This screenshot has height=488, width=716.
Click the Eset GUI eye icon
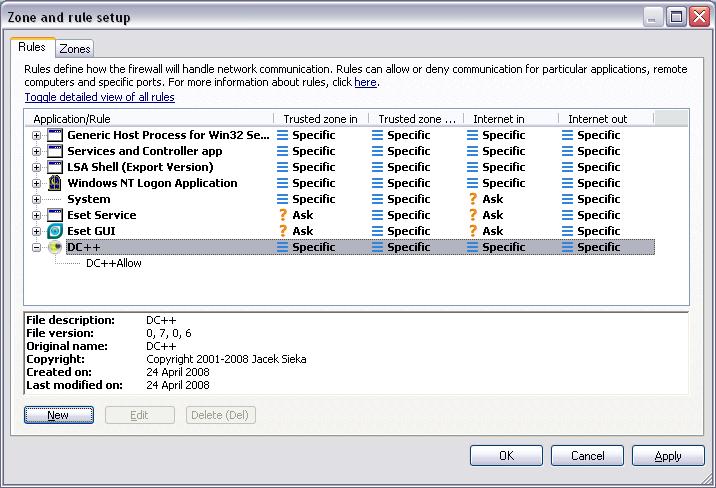click(x=55, y=231)
